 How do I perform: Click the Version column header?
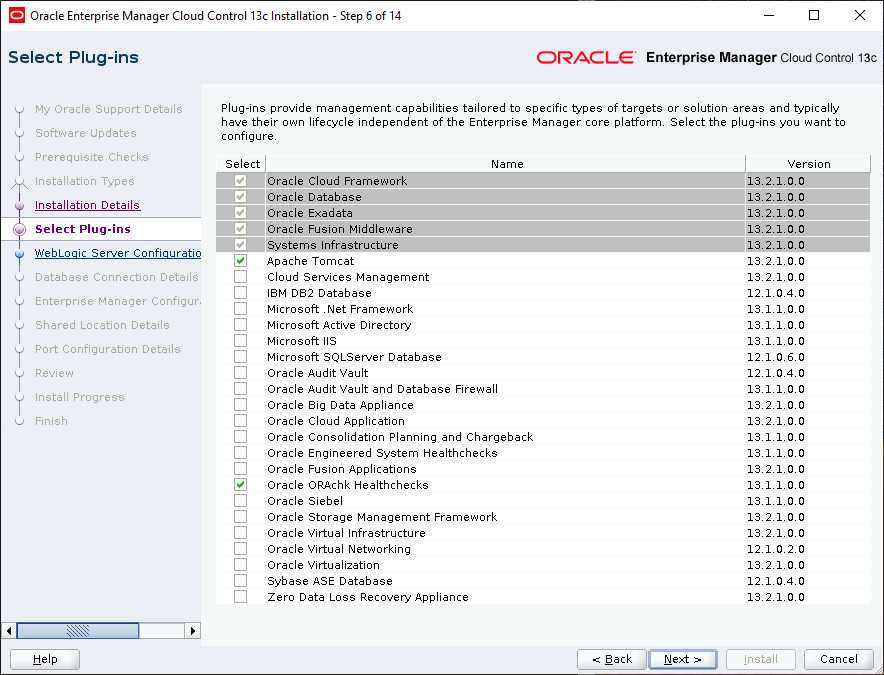click(x=808, y=164)
